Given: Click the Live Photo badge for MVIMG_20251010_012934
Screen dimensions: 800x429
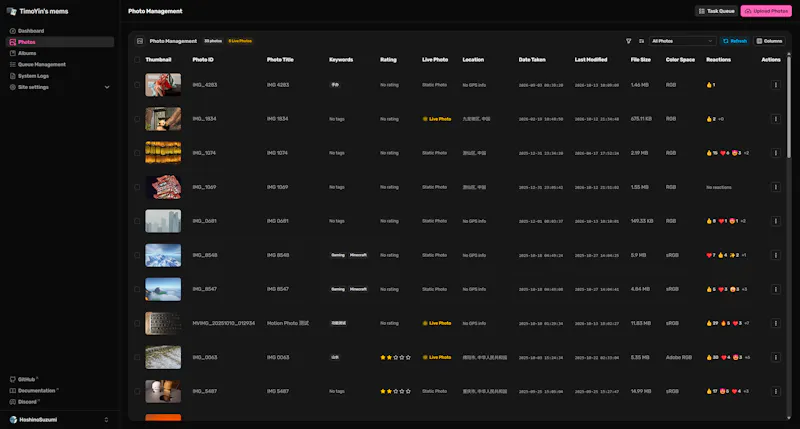Looking at the screenshot, I should pos(437,323).
